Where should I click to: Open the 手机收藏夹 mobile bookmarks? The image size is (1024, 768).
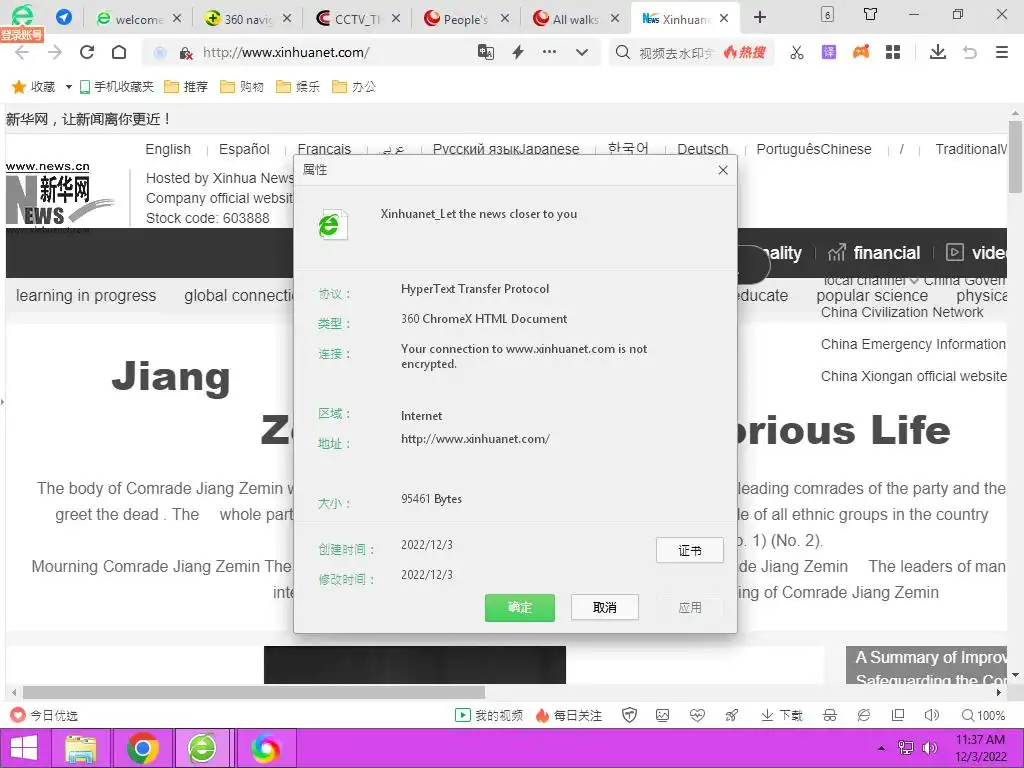click(x=116, y=87)
